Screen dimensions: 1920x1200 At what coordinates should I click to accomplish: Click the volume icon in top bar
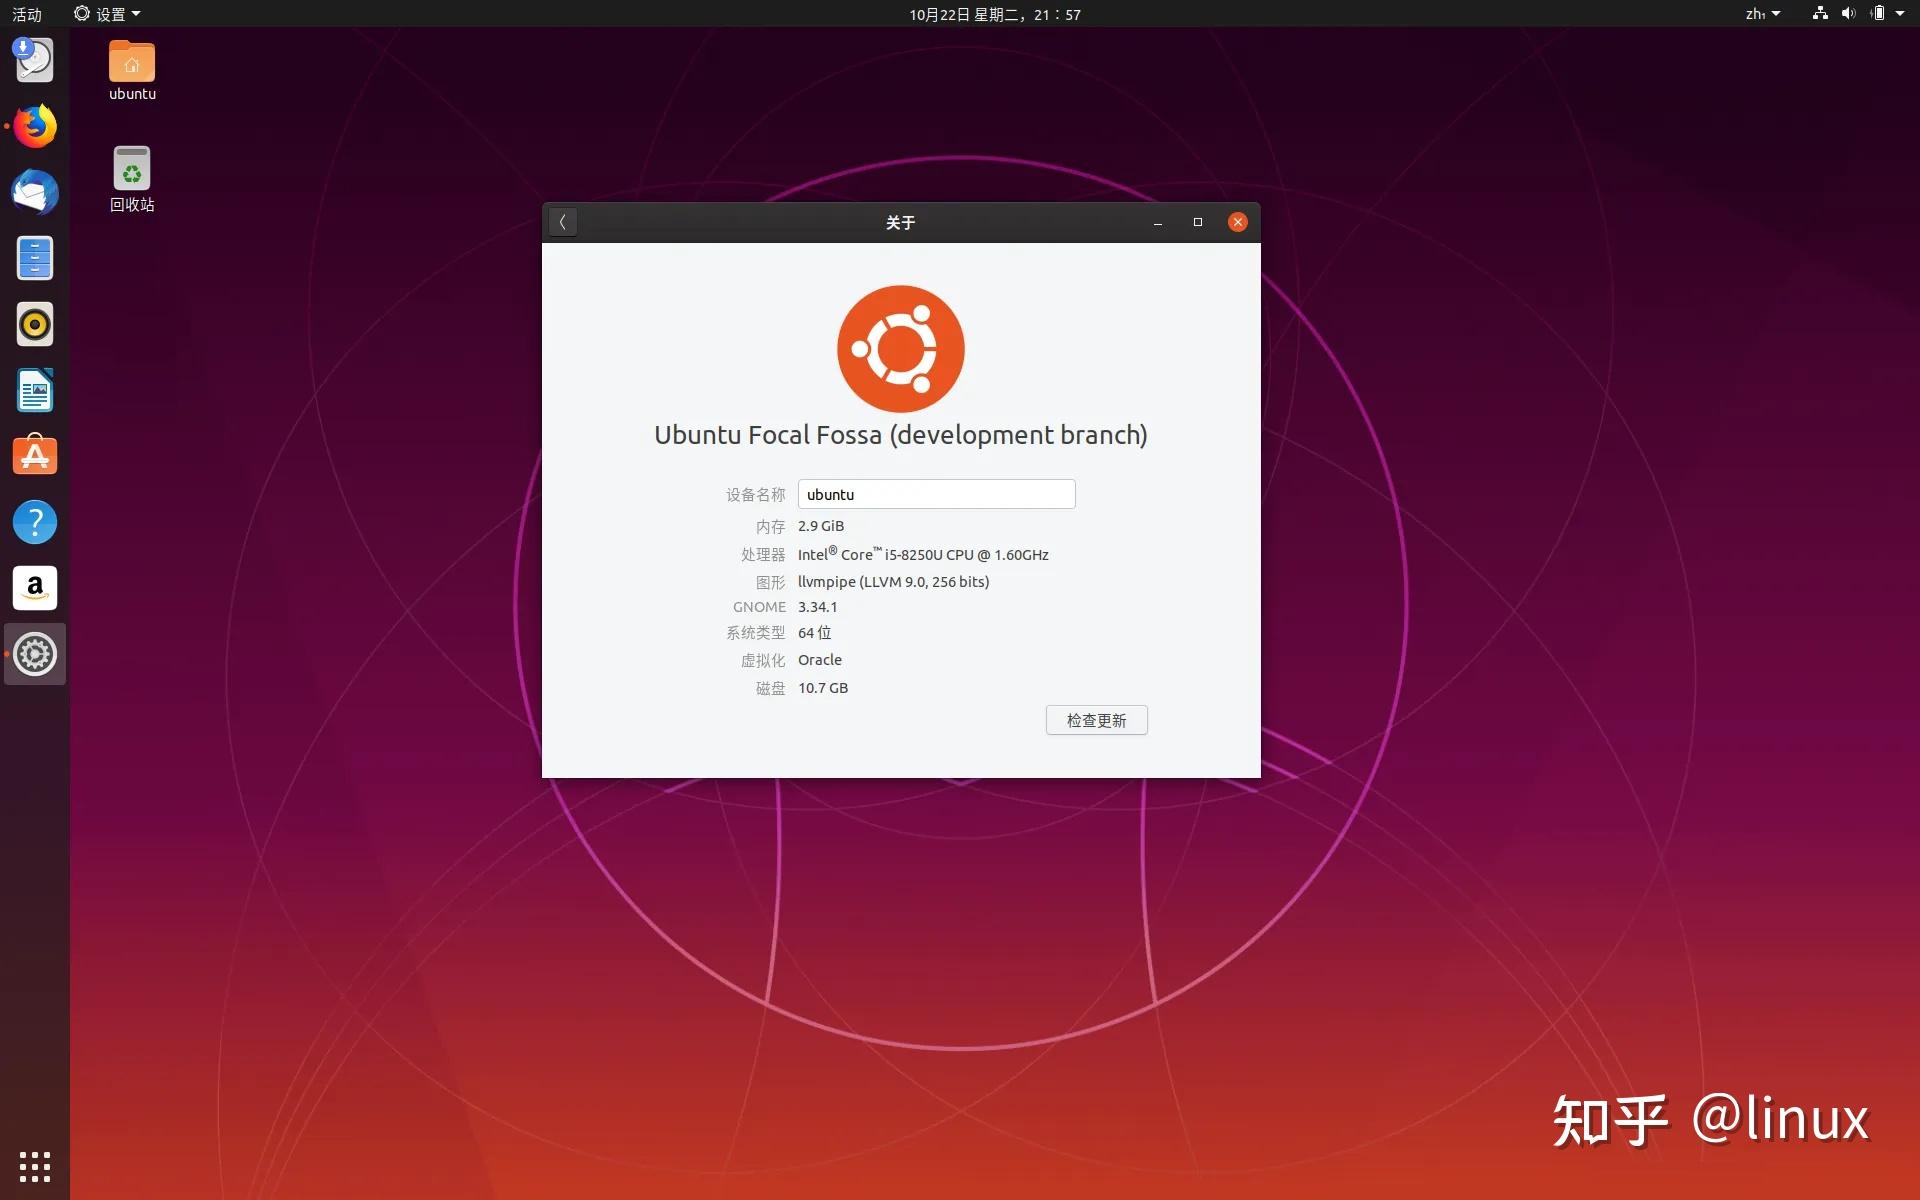[x=1848, y=13]
